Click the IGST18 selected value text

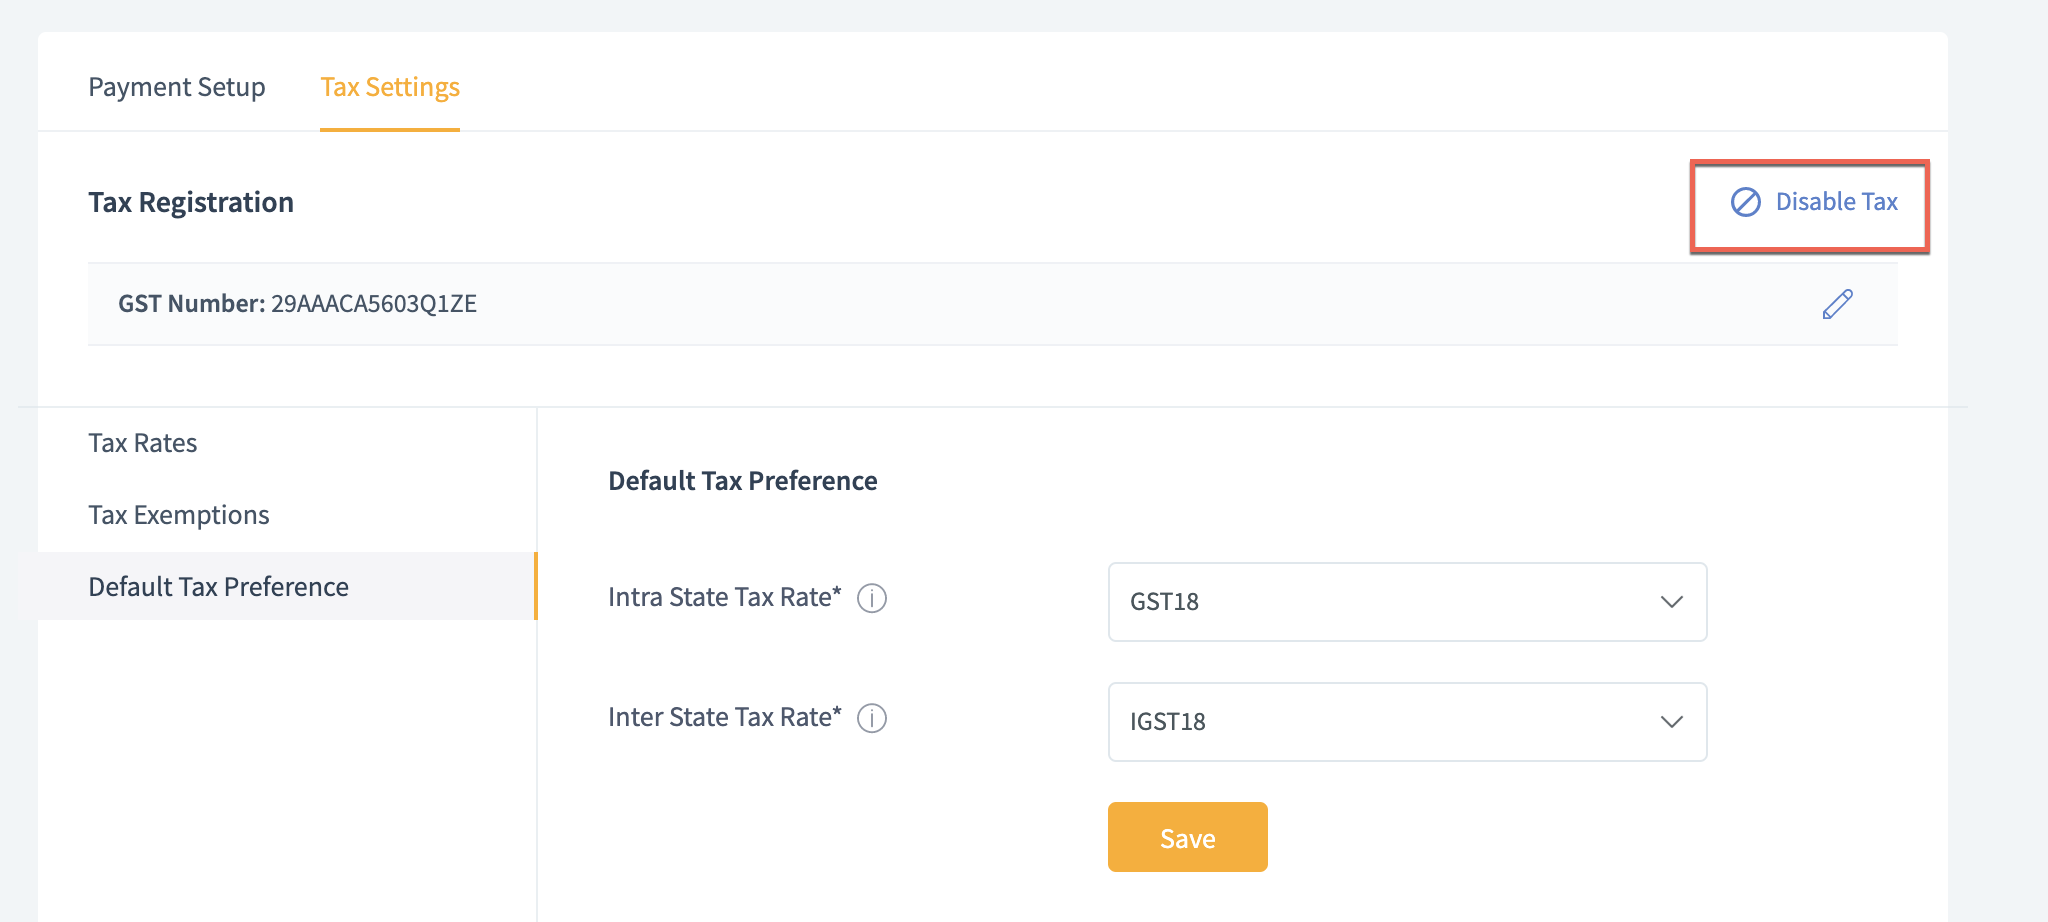1167,722
